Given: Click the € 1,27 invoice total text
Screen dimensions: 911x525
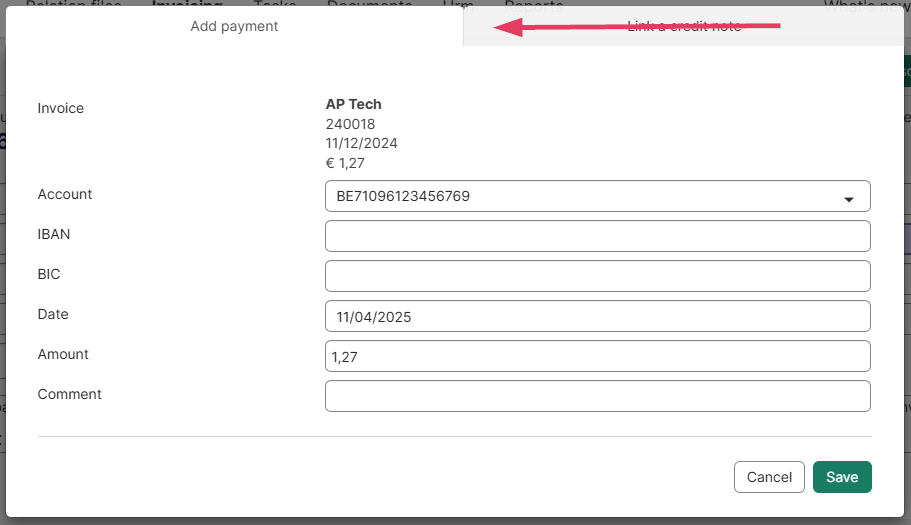Looking at the screenshot, I should [345, 163].
